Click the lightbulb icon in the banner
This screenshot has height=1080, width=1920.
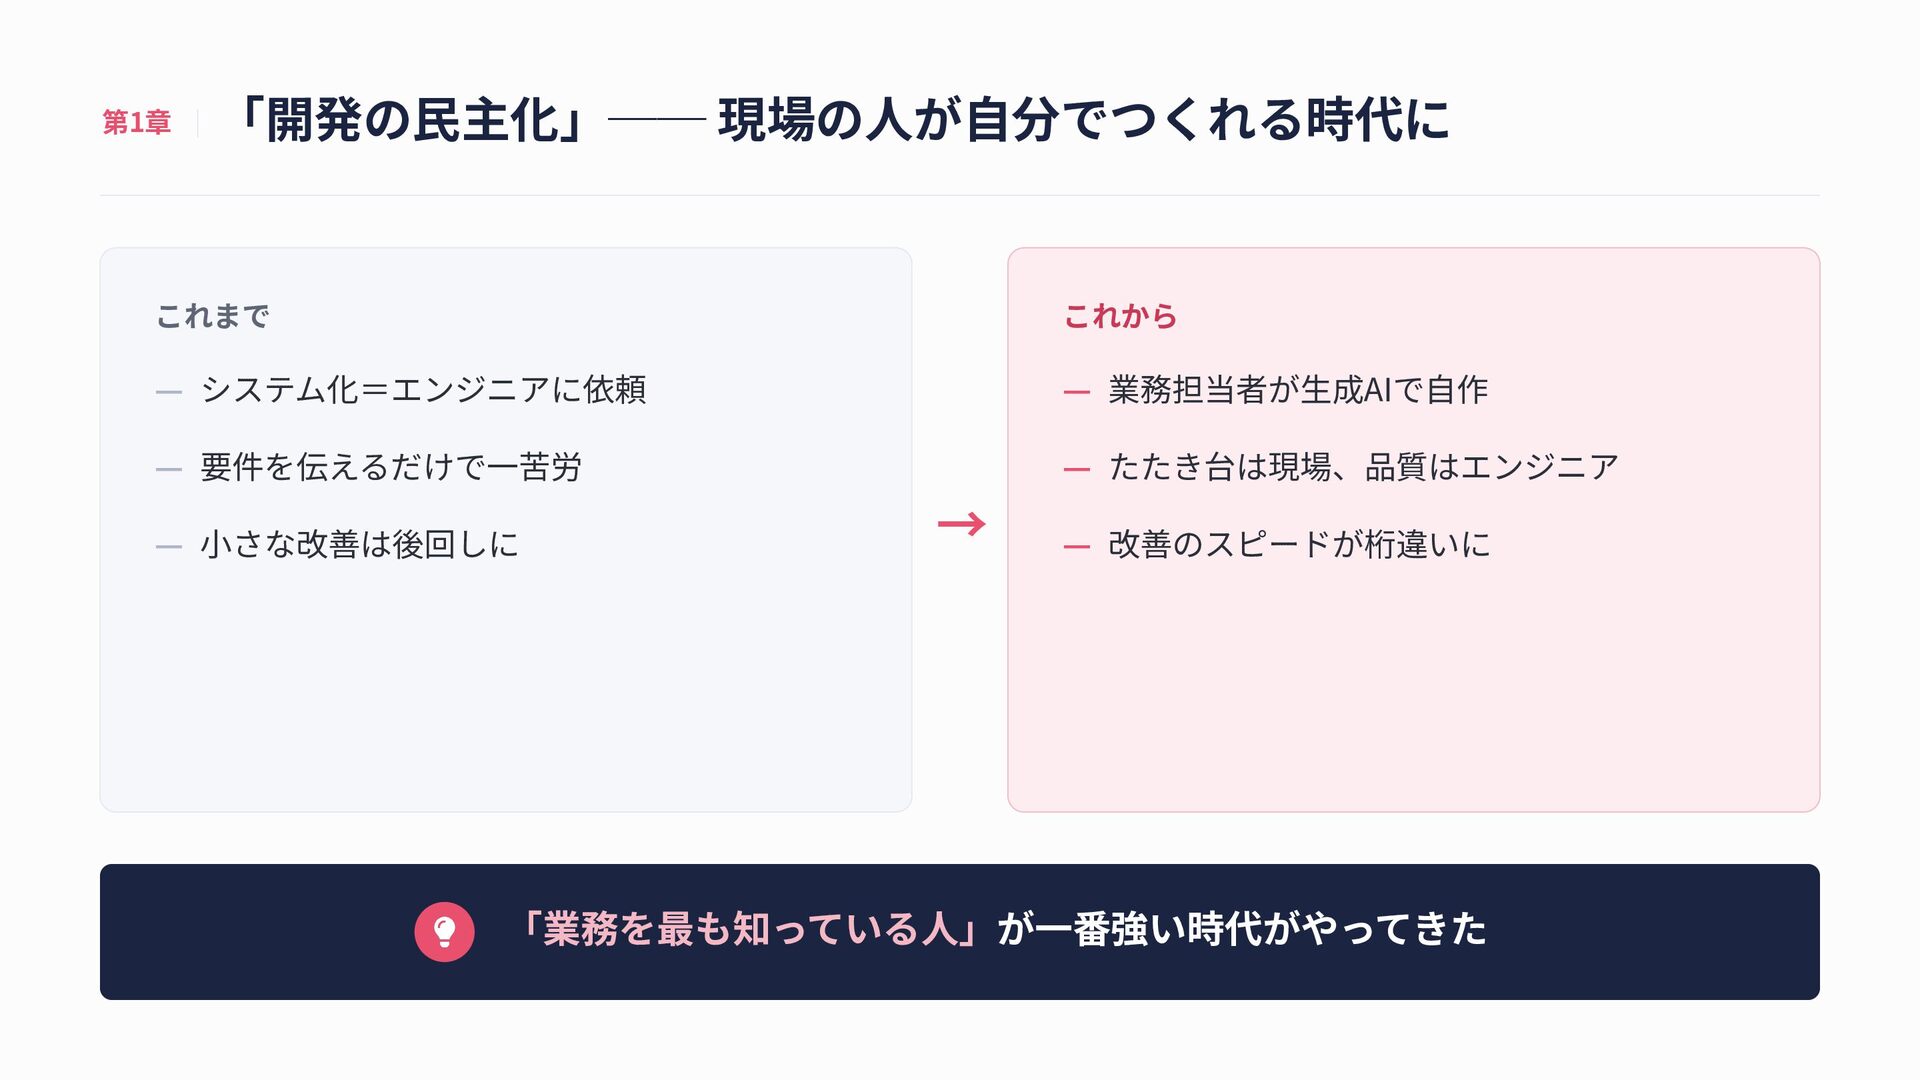click(x=444, y=932)
